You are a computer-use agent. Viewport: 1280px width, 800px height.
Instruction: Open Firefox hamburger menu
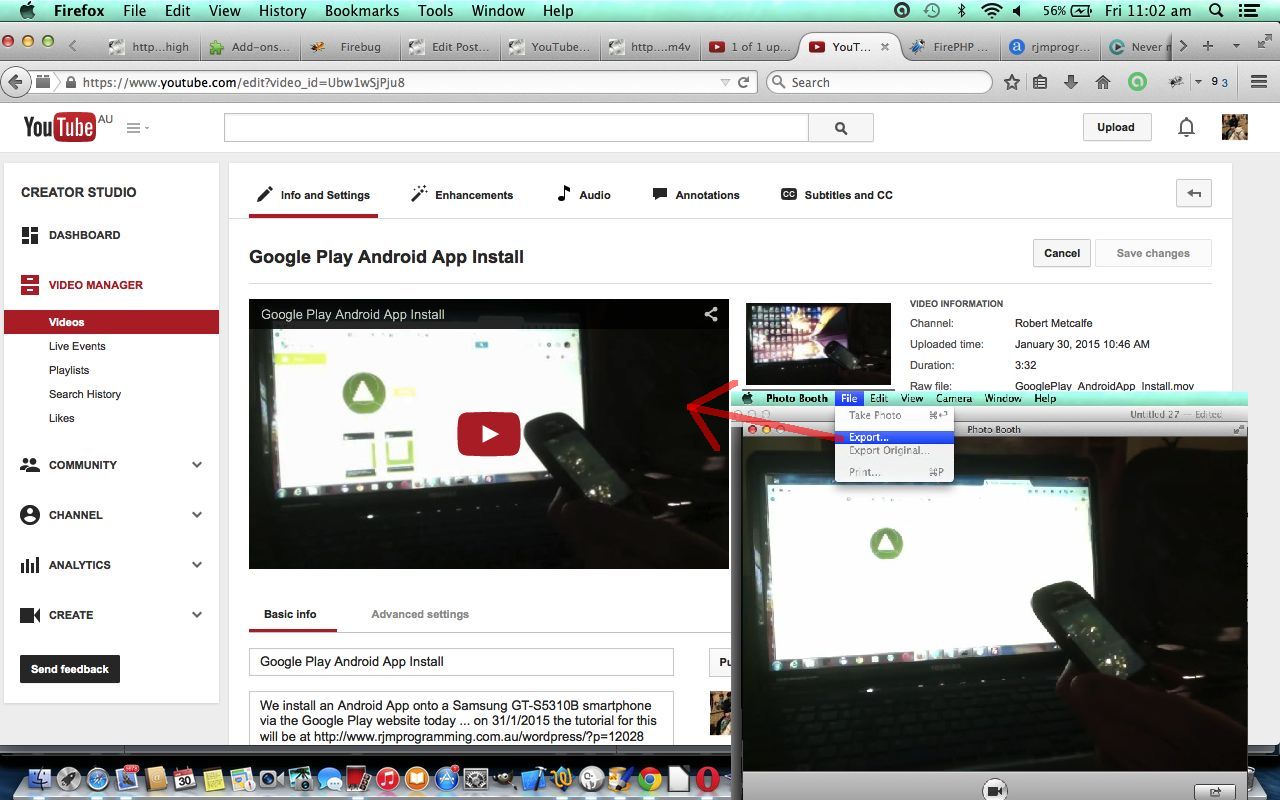click(x=1259, y=82)
